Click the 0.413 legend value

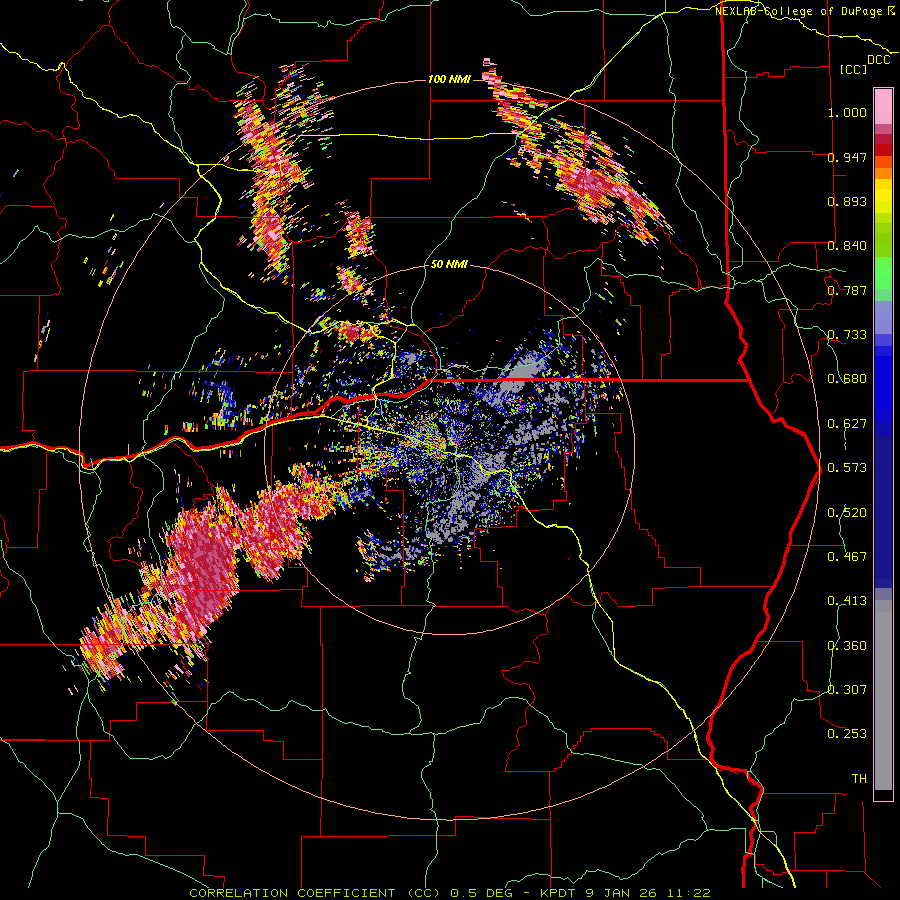point(847,601)
